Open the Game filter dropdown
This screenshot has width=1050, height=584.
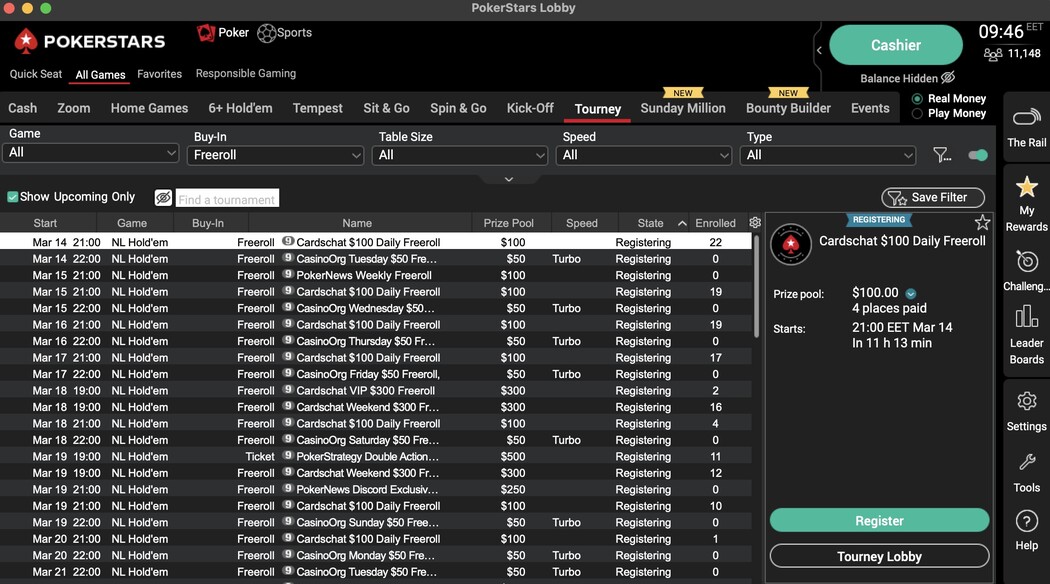91,153
